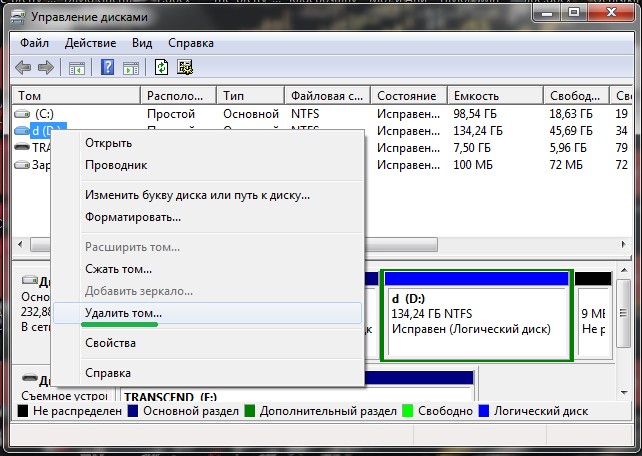Open the Вид menu
The image size is (642, 456).
(142, 43)
